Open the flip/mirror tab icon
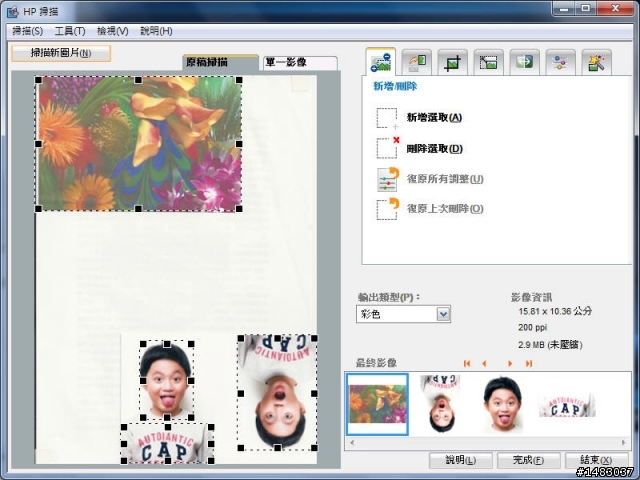The image size is (640, 480). (524, 62)
